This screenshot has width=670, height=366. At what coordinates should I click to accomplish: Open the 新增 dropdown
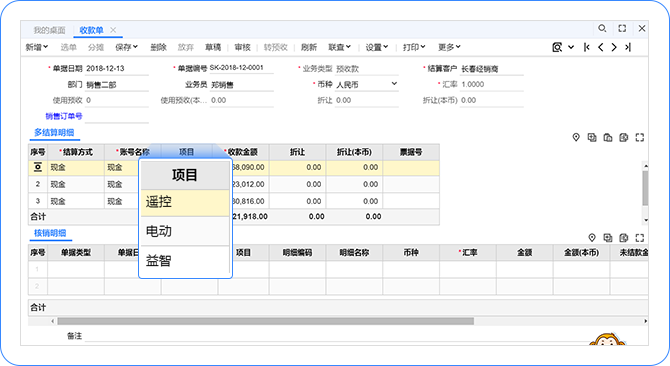[x=37, y=47]
